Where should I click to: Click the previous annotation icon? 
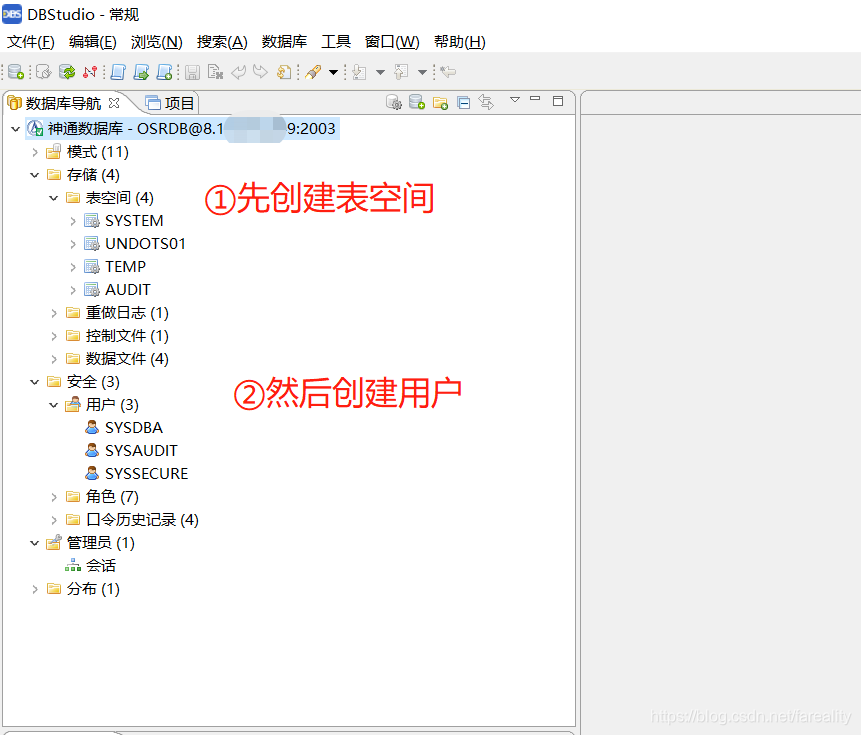coord(401,72)
